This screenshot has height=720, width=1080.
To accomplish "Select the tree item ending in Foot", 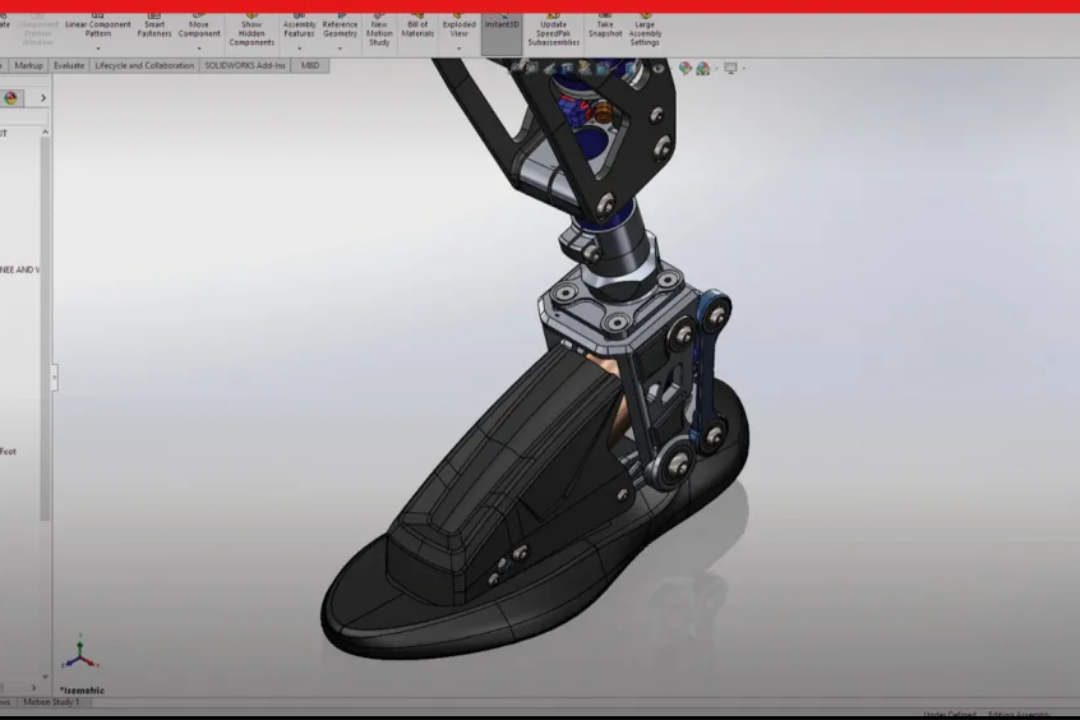I will pos(8,451).
